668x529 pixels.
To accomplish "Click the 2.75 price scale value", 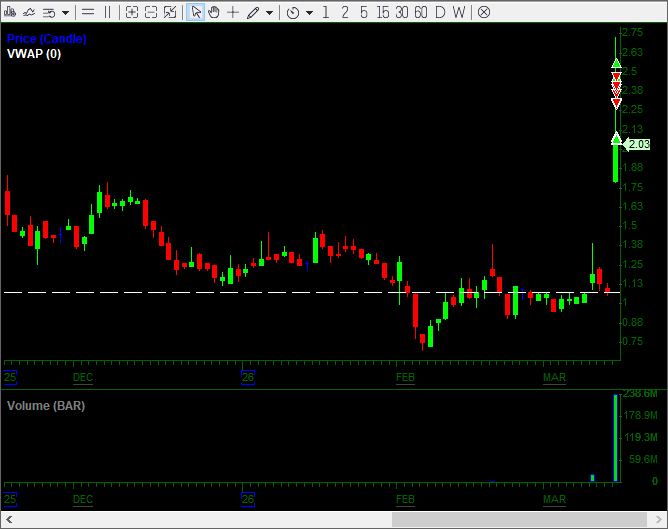I will point(632,32).
